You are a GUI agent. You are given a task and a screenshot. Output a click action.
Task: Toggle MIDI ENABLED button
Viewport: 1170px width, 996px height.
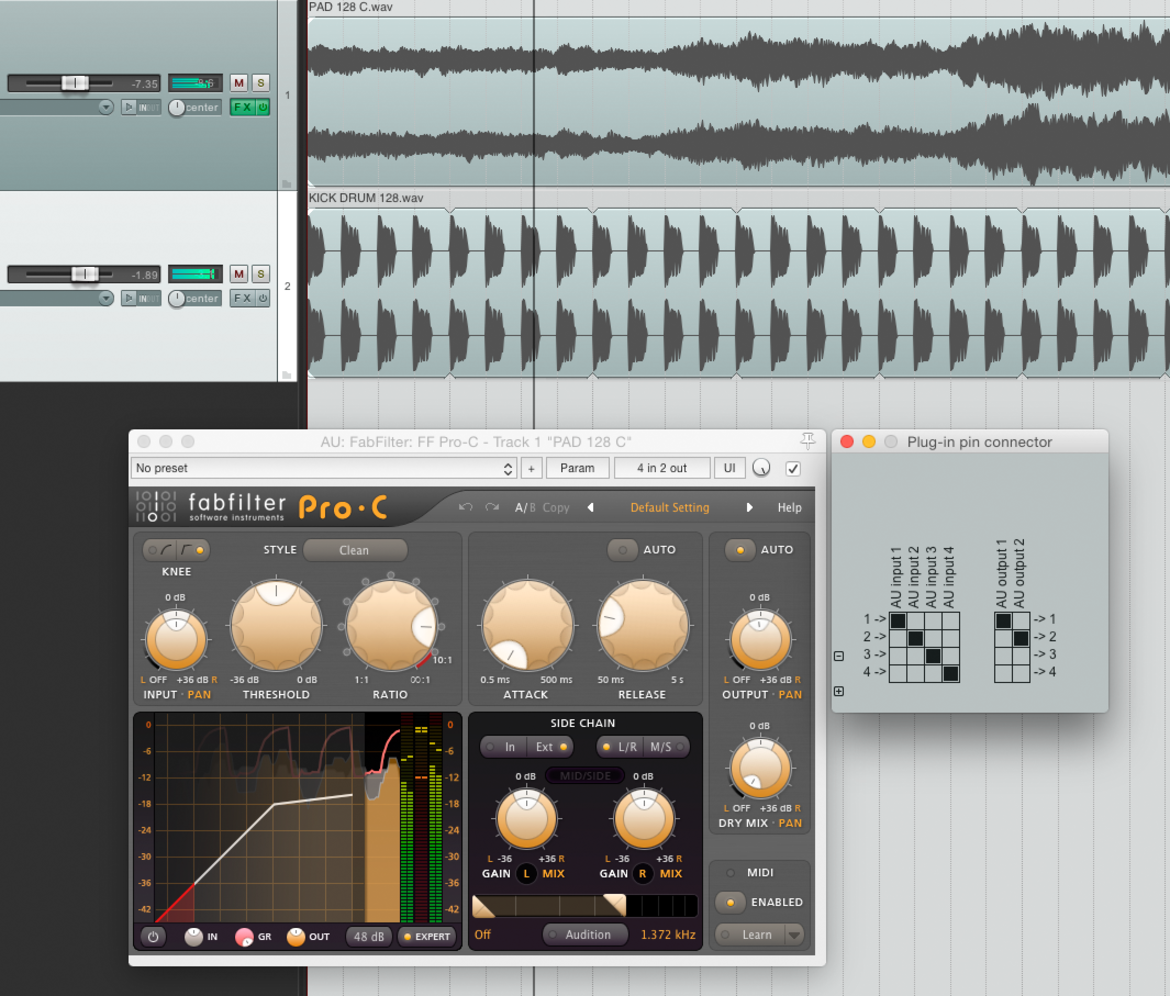click(731, 902)
